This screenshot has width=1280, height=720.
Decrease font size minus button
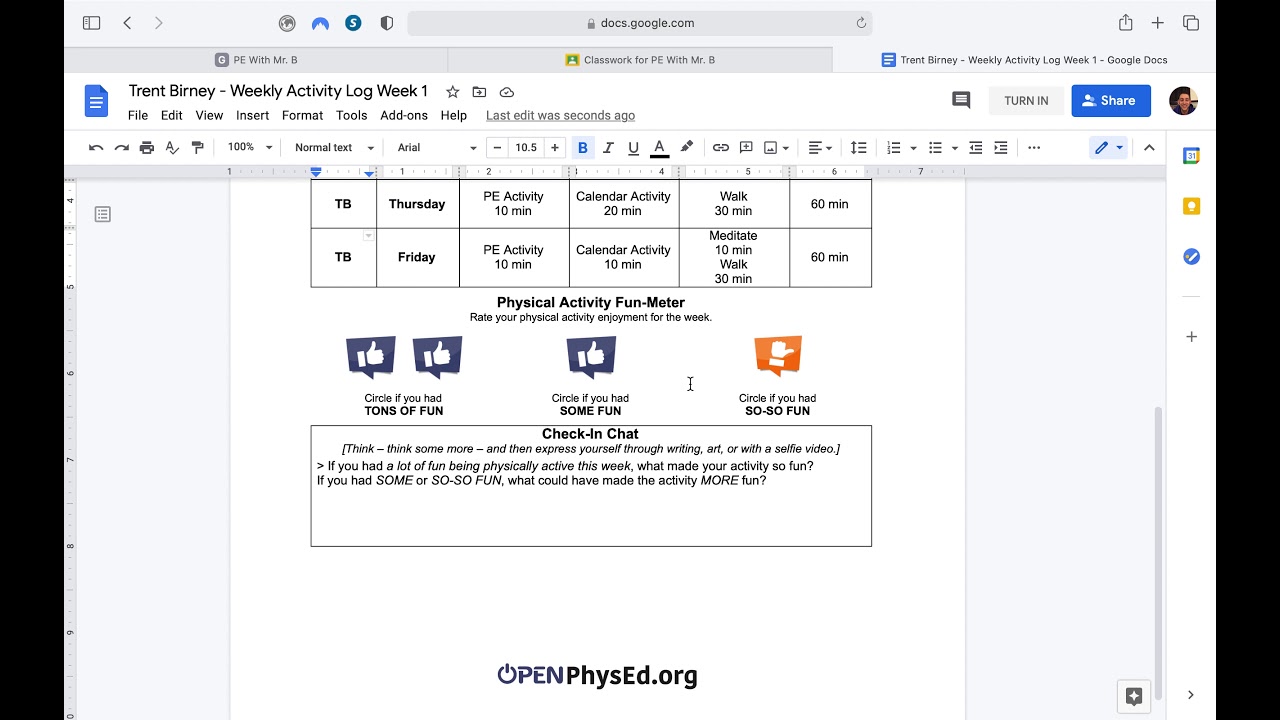pyautogui.click(x=497, y=148)
